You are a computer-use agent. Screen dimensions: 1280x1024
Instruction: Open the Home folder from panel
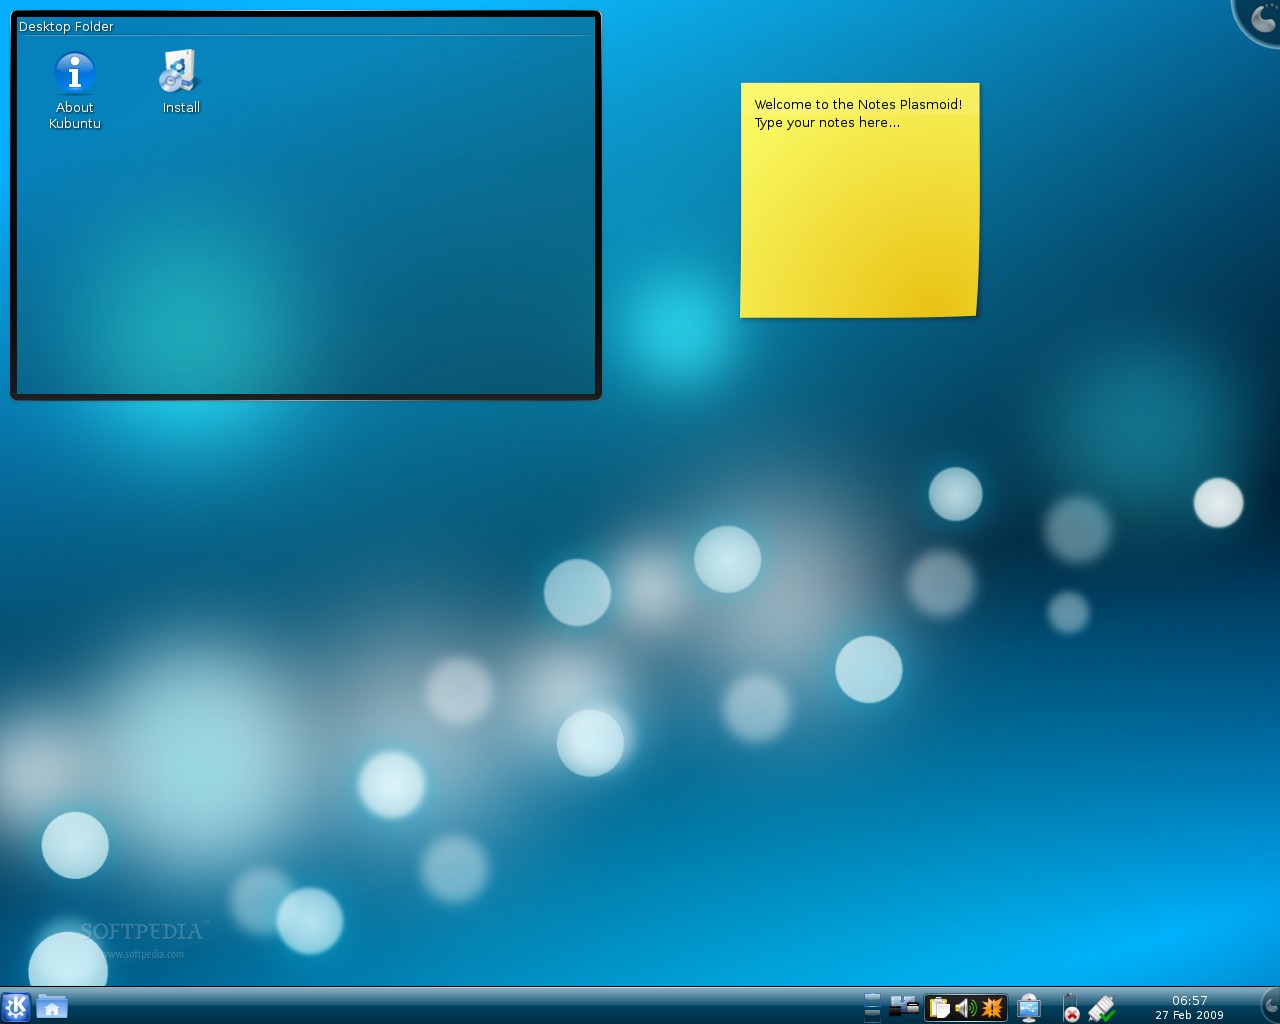(52, 1006)
